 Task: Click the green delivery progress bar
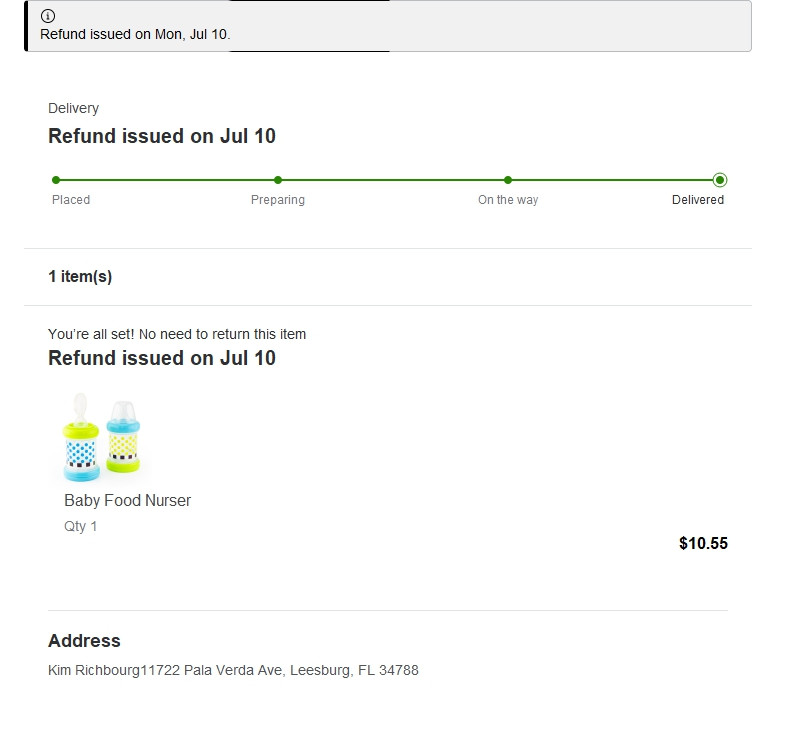click(390, 180)
